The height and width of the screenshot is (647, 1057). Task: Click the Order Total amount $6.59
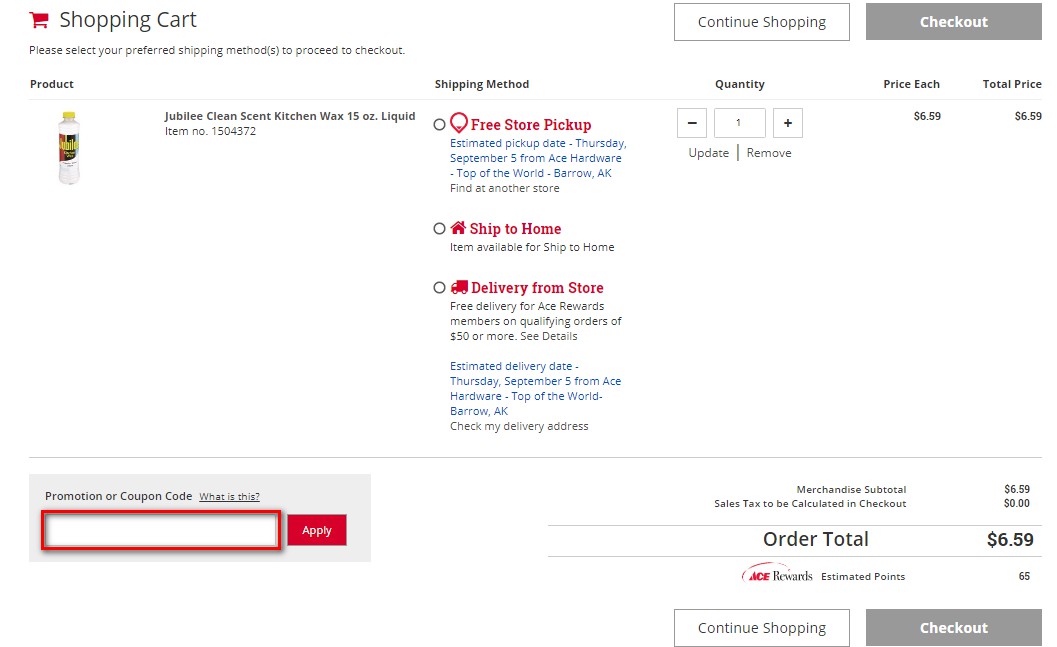click(1010, 540)
